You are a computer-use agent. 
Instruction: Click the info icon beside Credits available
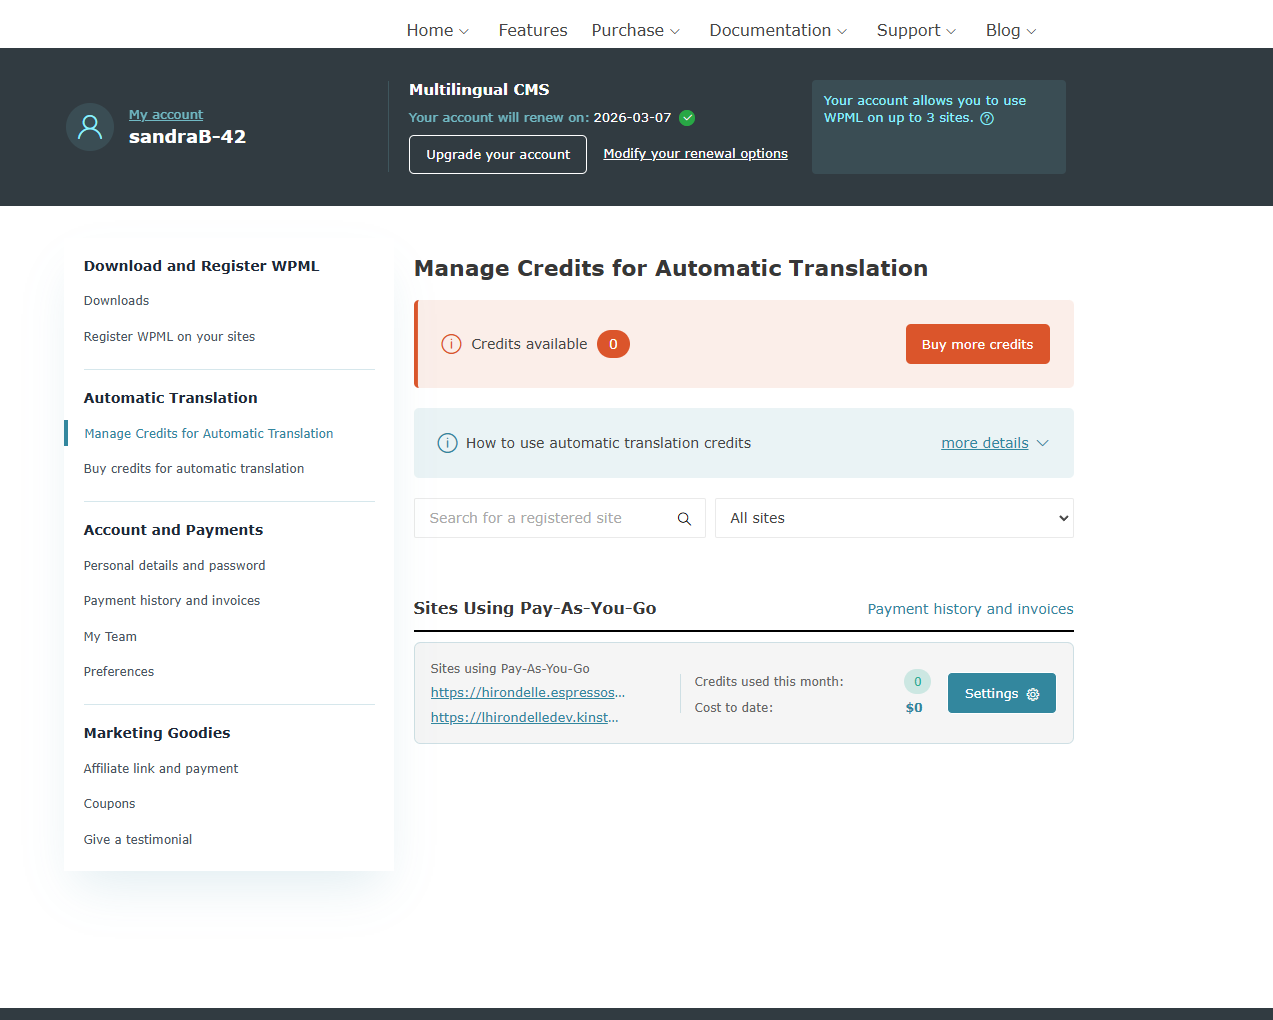pos(451,344)
